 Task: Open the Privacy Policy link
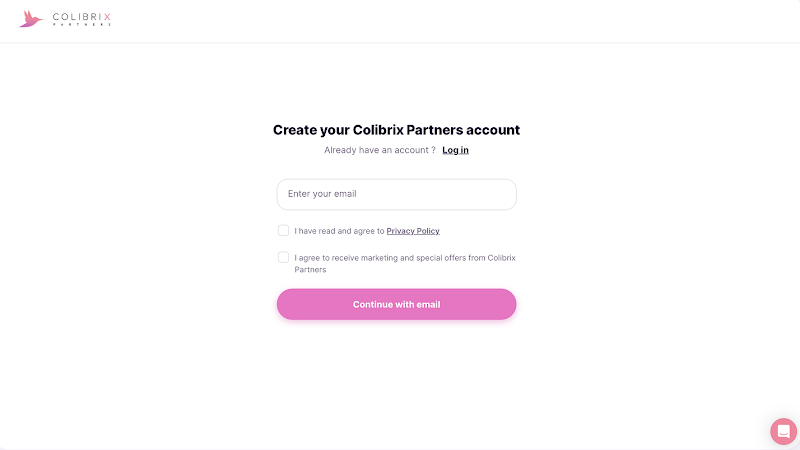[x=413, y=231]
